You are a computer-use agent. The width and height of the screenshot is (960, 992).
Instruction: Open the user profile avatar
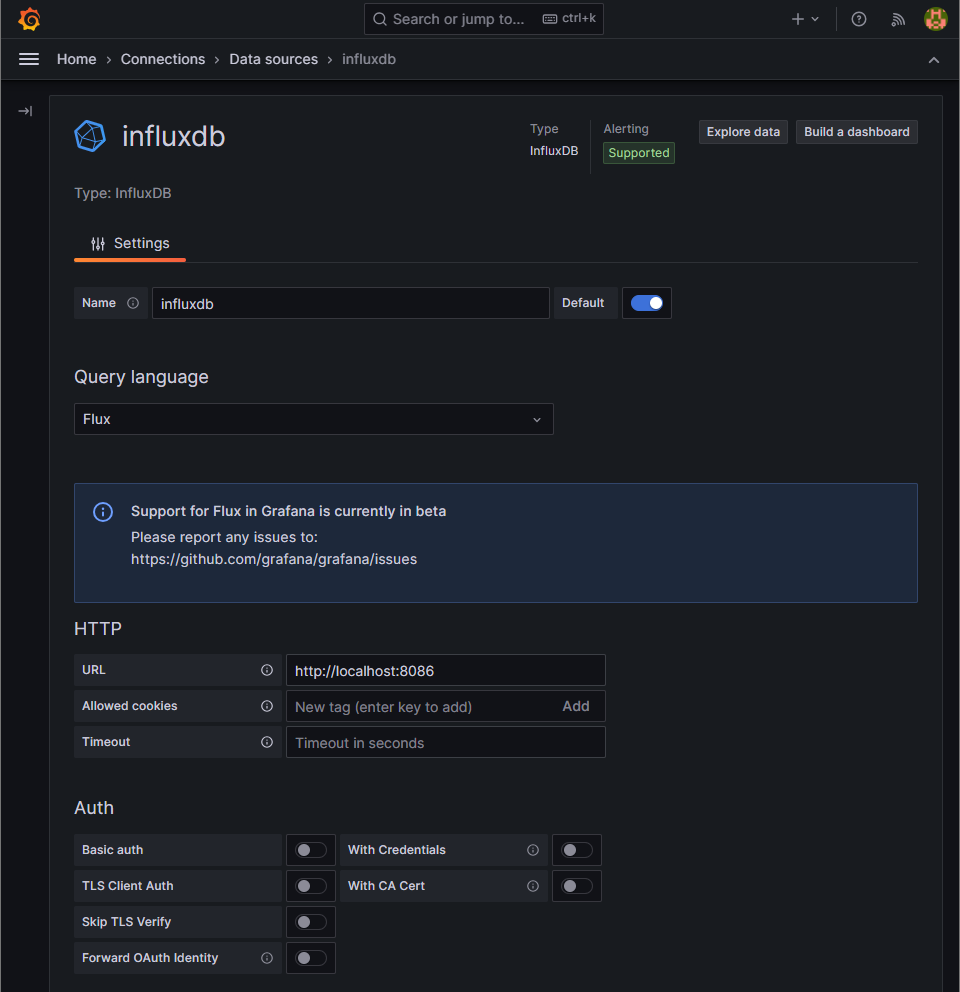coord(935,19)
